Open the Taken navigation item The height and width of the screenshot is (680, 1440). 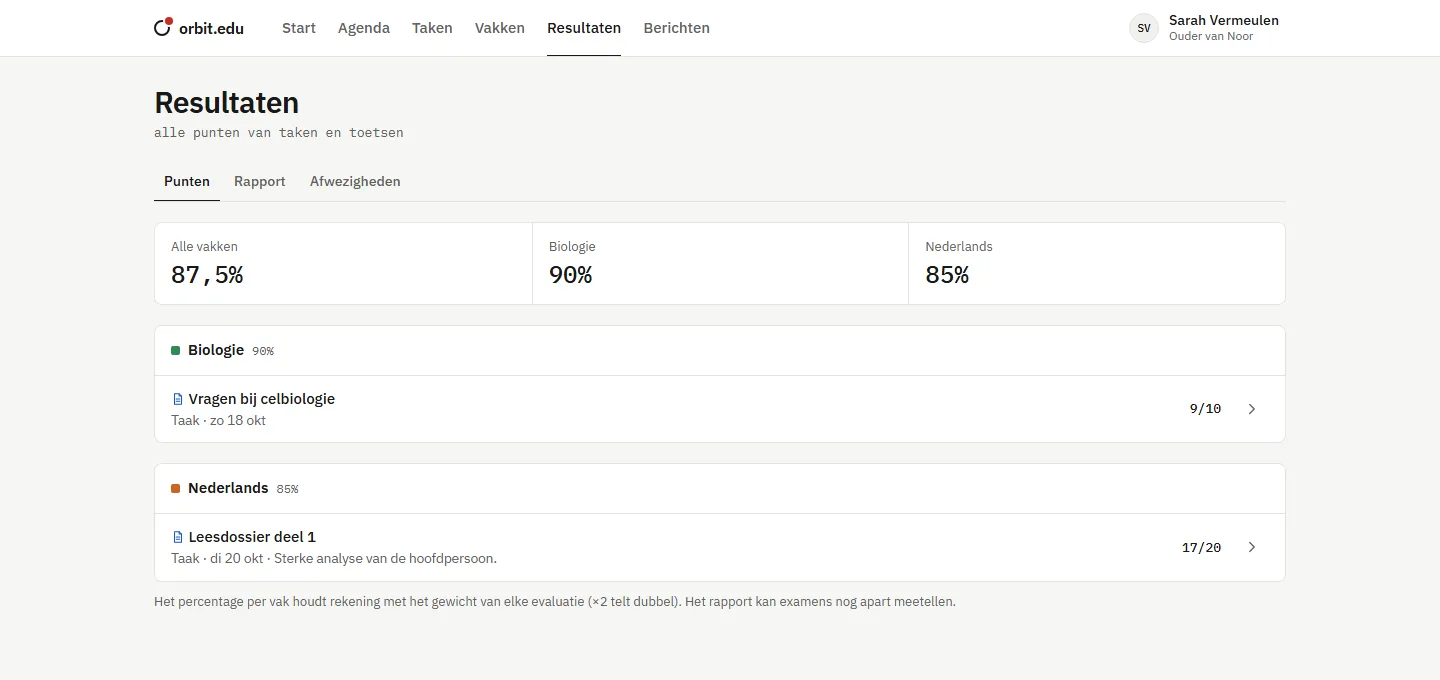(432, 28)
